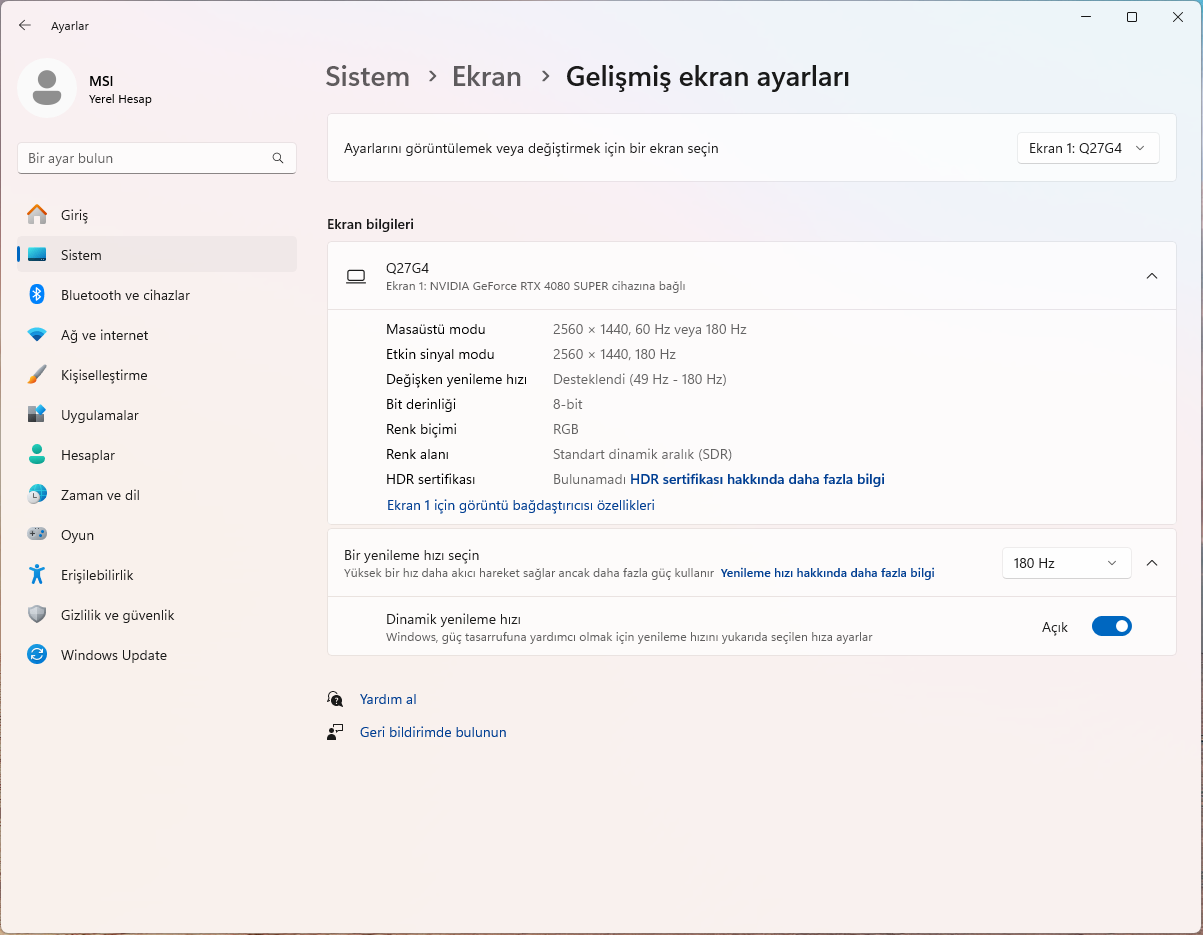The height and width of the screenshot is (935, 1203).
Task: Click the Q27G4 display monitor icon
Action: [x=356, y=277]
